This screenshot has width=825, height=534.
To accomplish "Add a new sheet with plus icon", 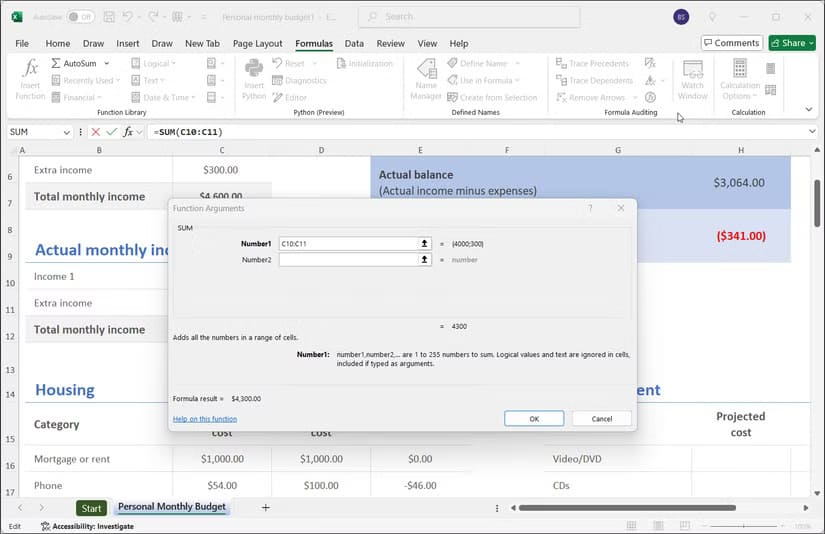I will pyautogui.click(x=266, y=508).
